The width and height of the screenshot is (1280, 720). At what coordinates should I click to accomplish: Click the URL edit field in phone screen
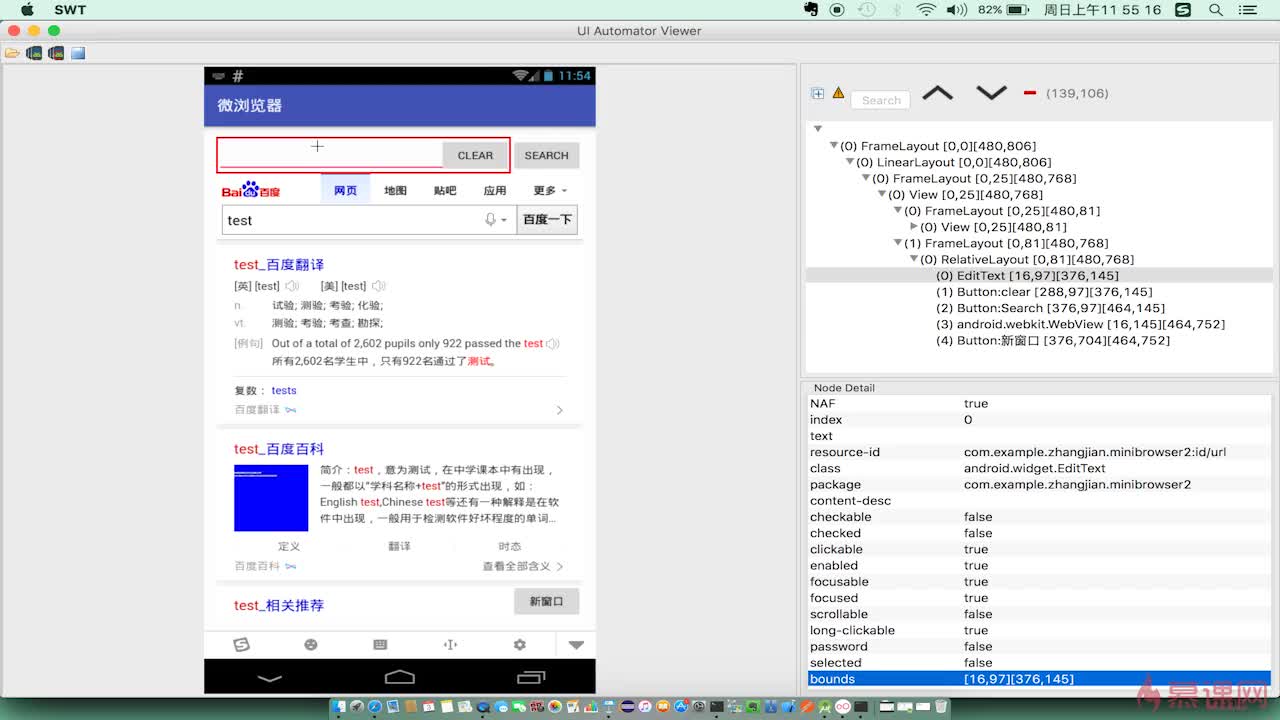[x=330, y=154]
